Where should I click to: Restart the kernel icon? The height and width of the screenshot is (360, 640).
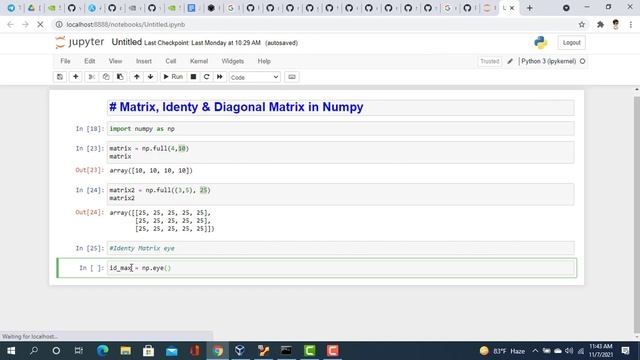click(207, 77)
